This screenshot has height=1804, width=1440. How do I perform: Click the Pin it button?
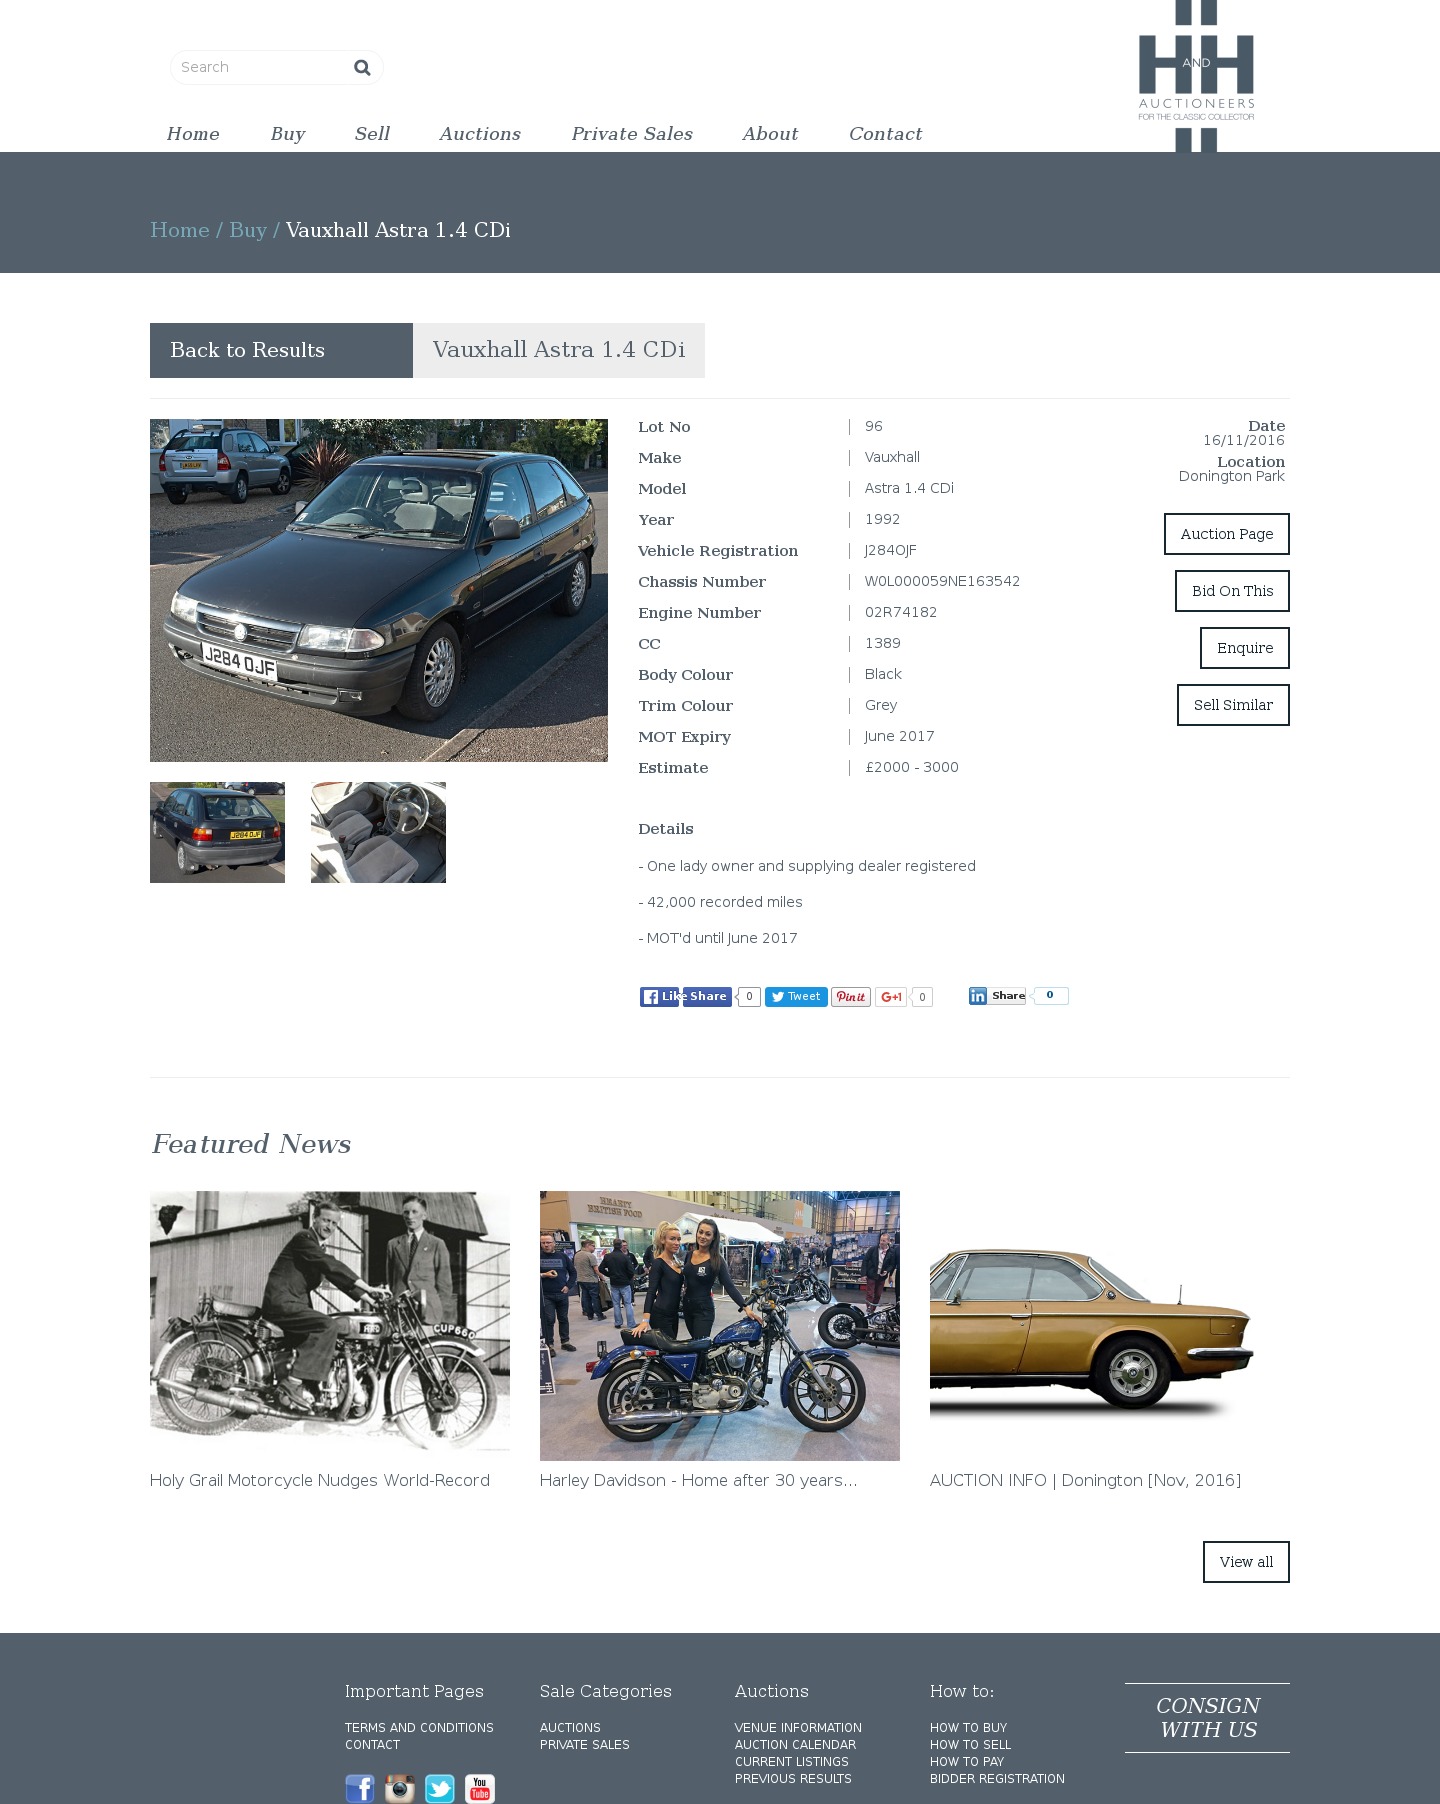851,997
